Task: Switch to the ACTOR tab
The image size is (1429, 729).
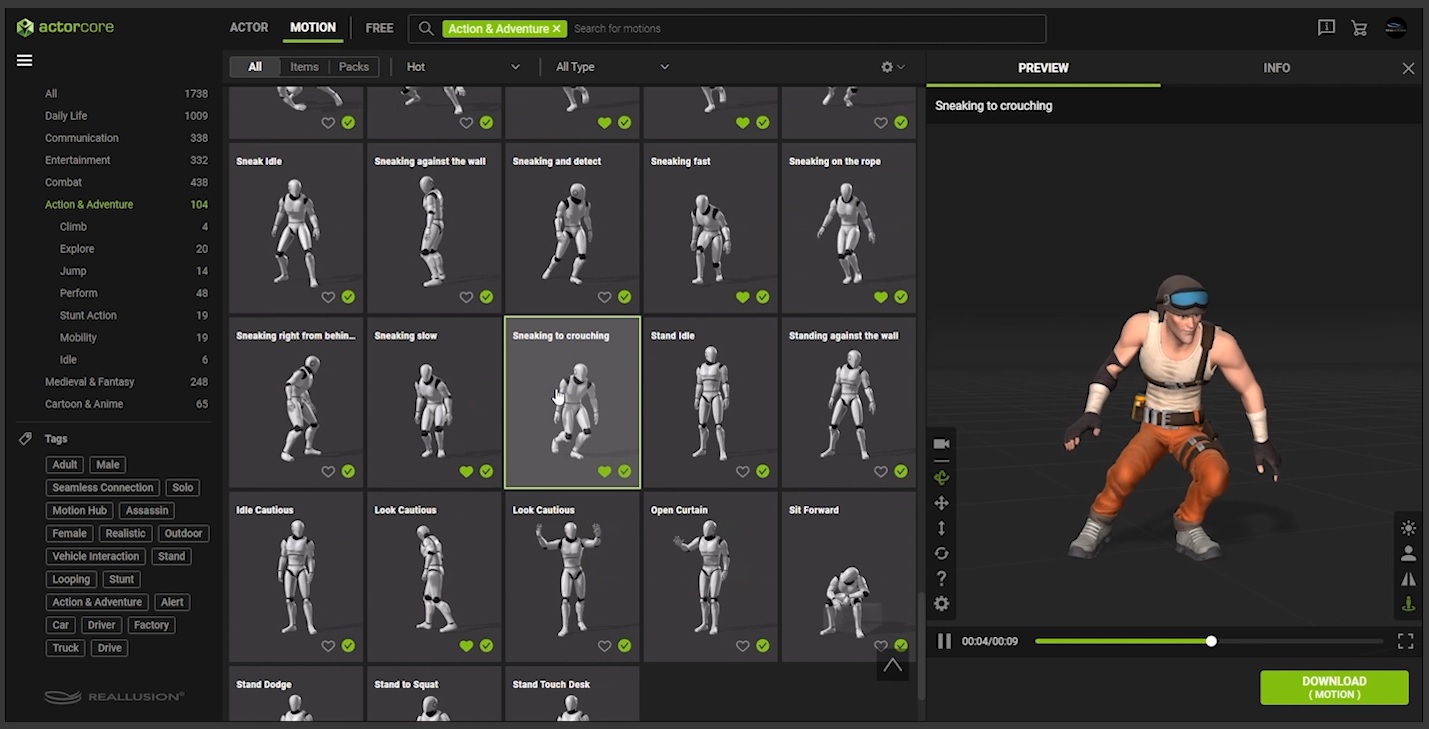Action: click(x=249, y=28)
